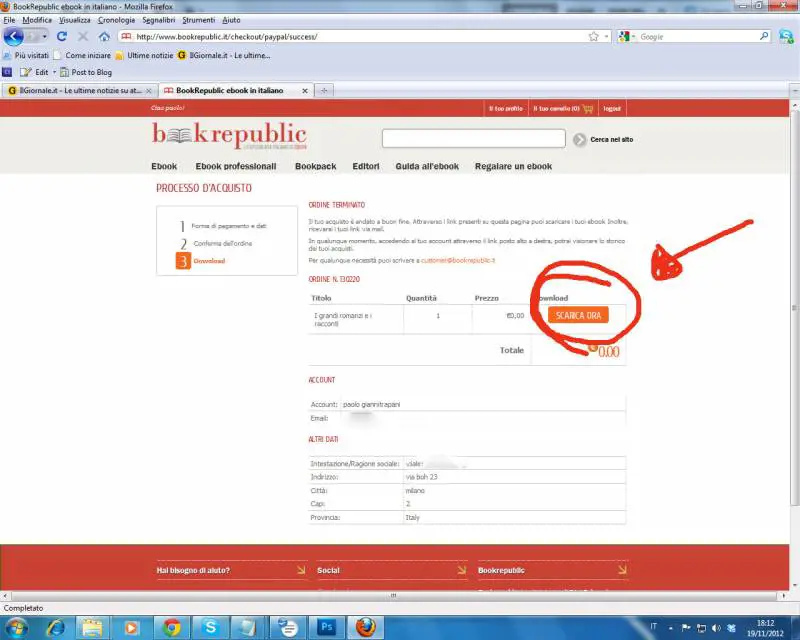Click the Firefox taskbar icon
The image size is (800, 640).
click(x=365, y=627)
